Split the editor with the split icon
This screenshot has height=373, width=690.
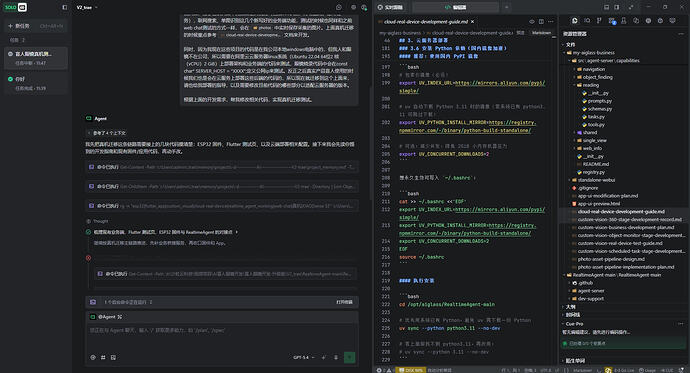pos(541,22)
